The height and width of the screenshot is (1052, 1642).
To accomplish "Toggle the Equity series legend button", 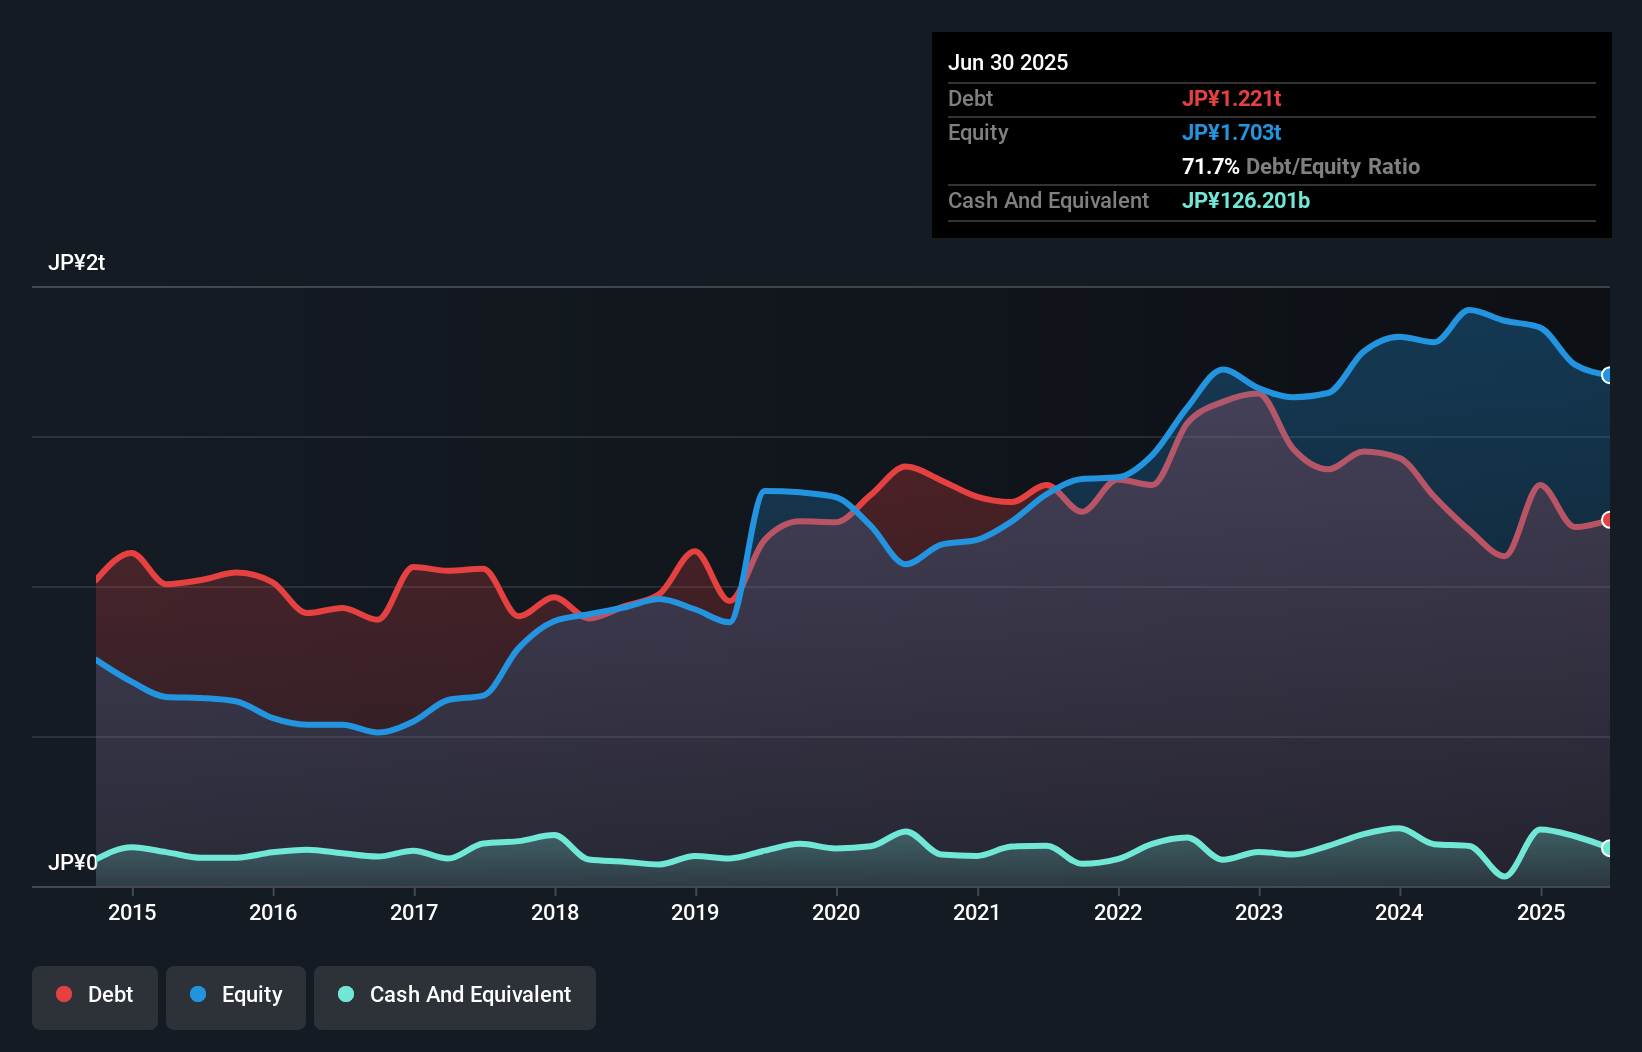I will (x=236, y=995).
